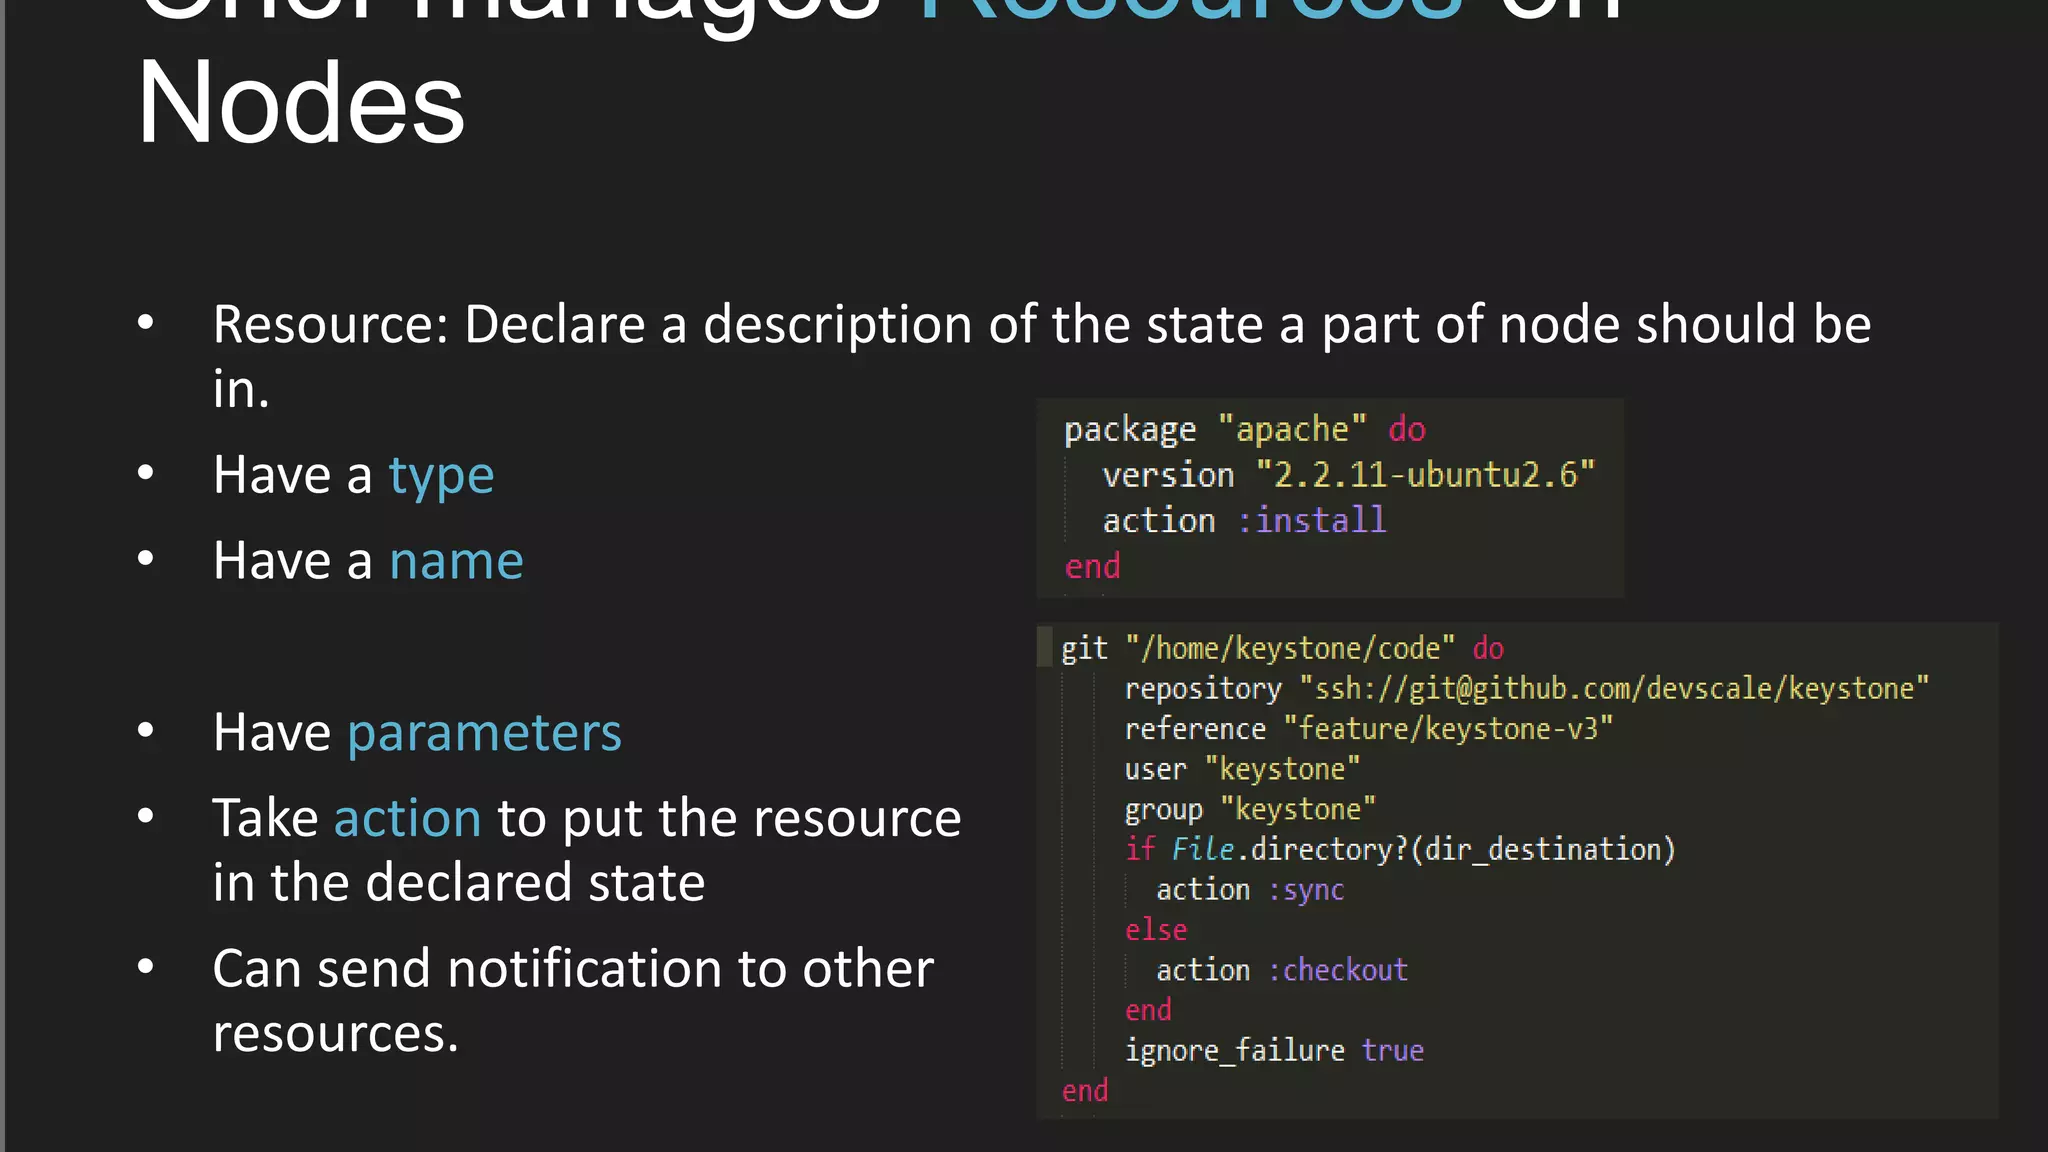Viewport: 2048px width, 1152px height.
Task: Click the "in the declared state" text line
Action: tap(459, 883)
